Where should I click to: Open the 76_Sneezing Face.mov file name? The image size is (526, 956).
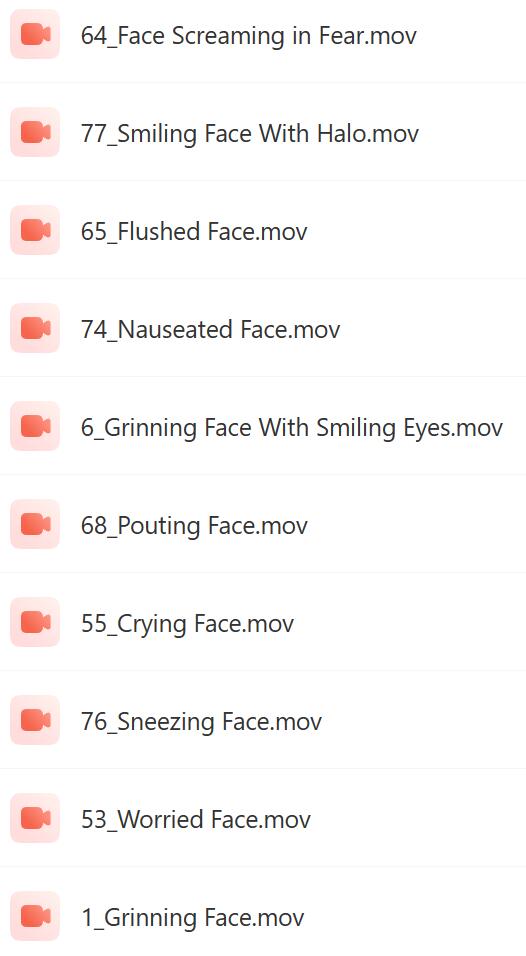click(201, 722)
